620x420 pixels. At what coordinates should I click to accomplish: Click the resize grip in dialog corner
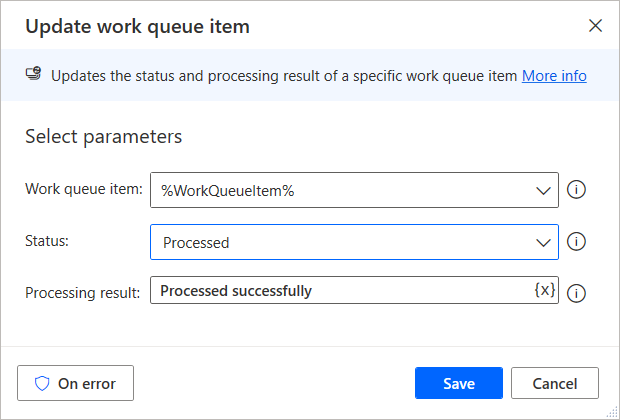point(612,412)
